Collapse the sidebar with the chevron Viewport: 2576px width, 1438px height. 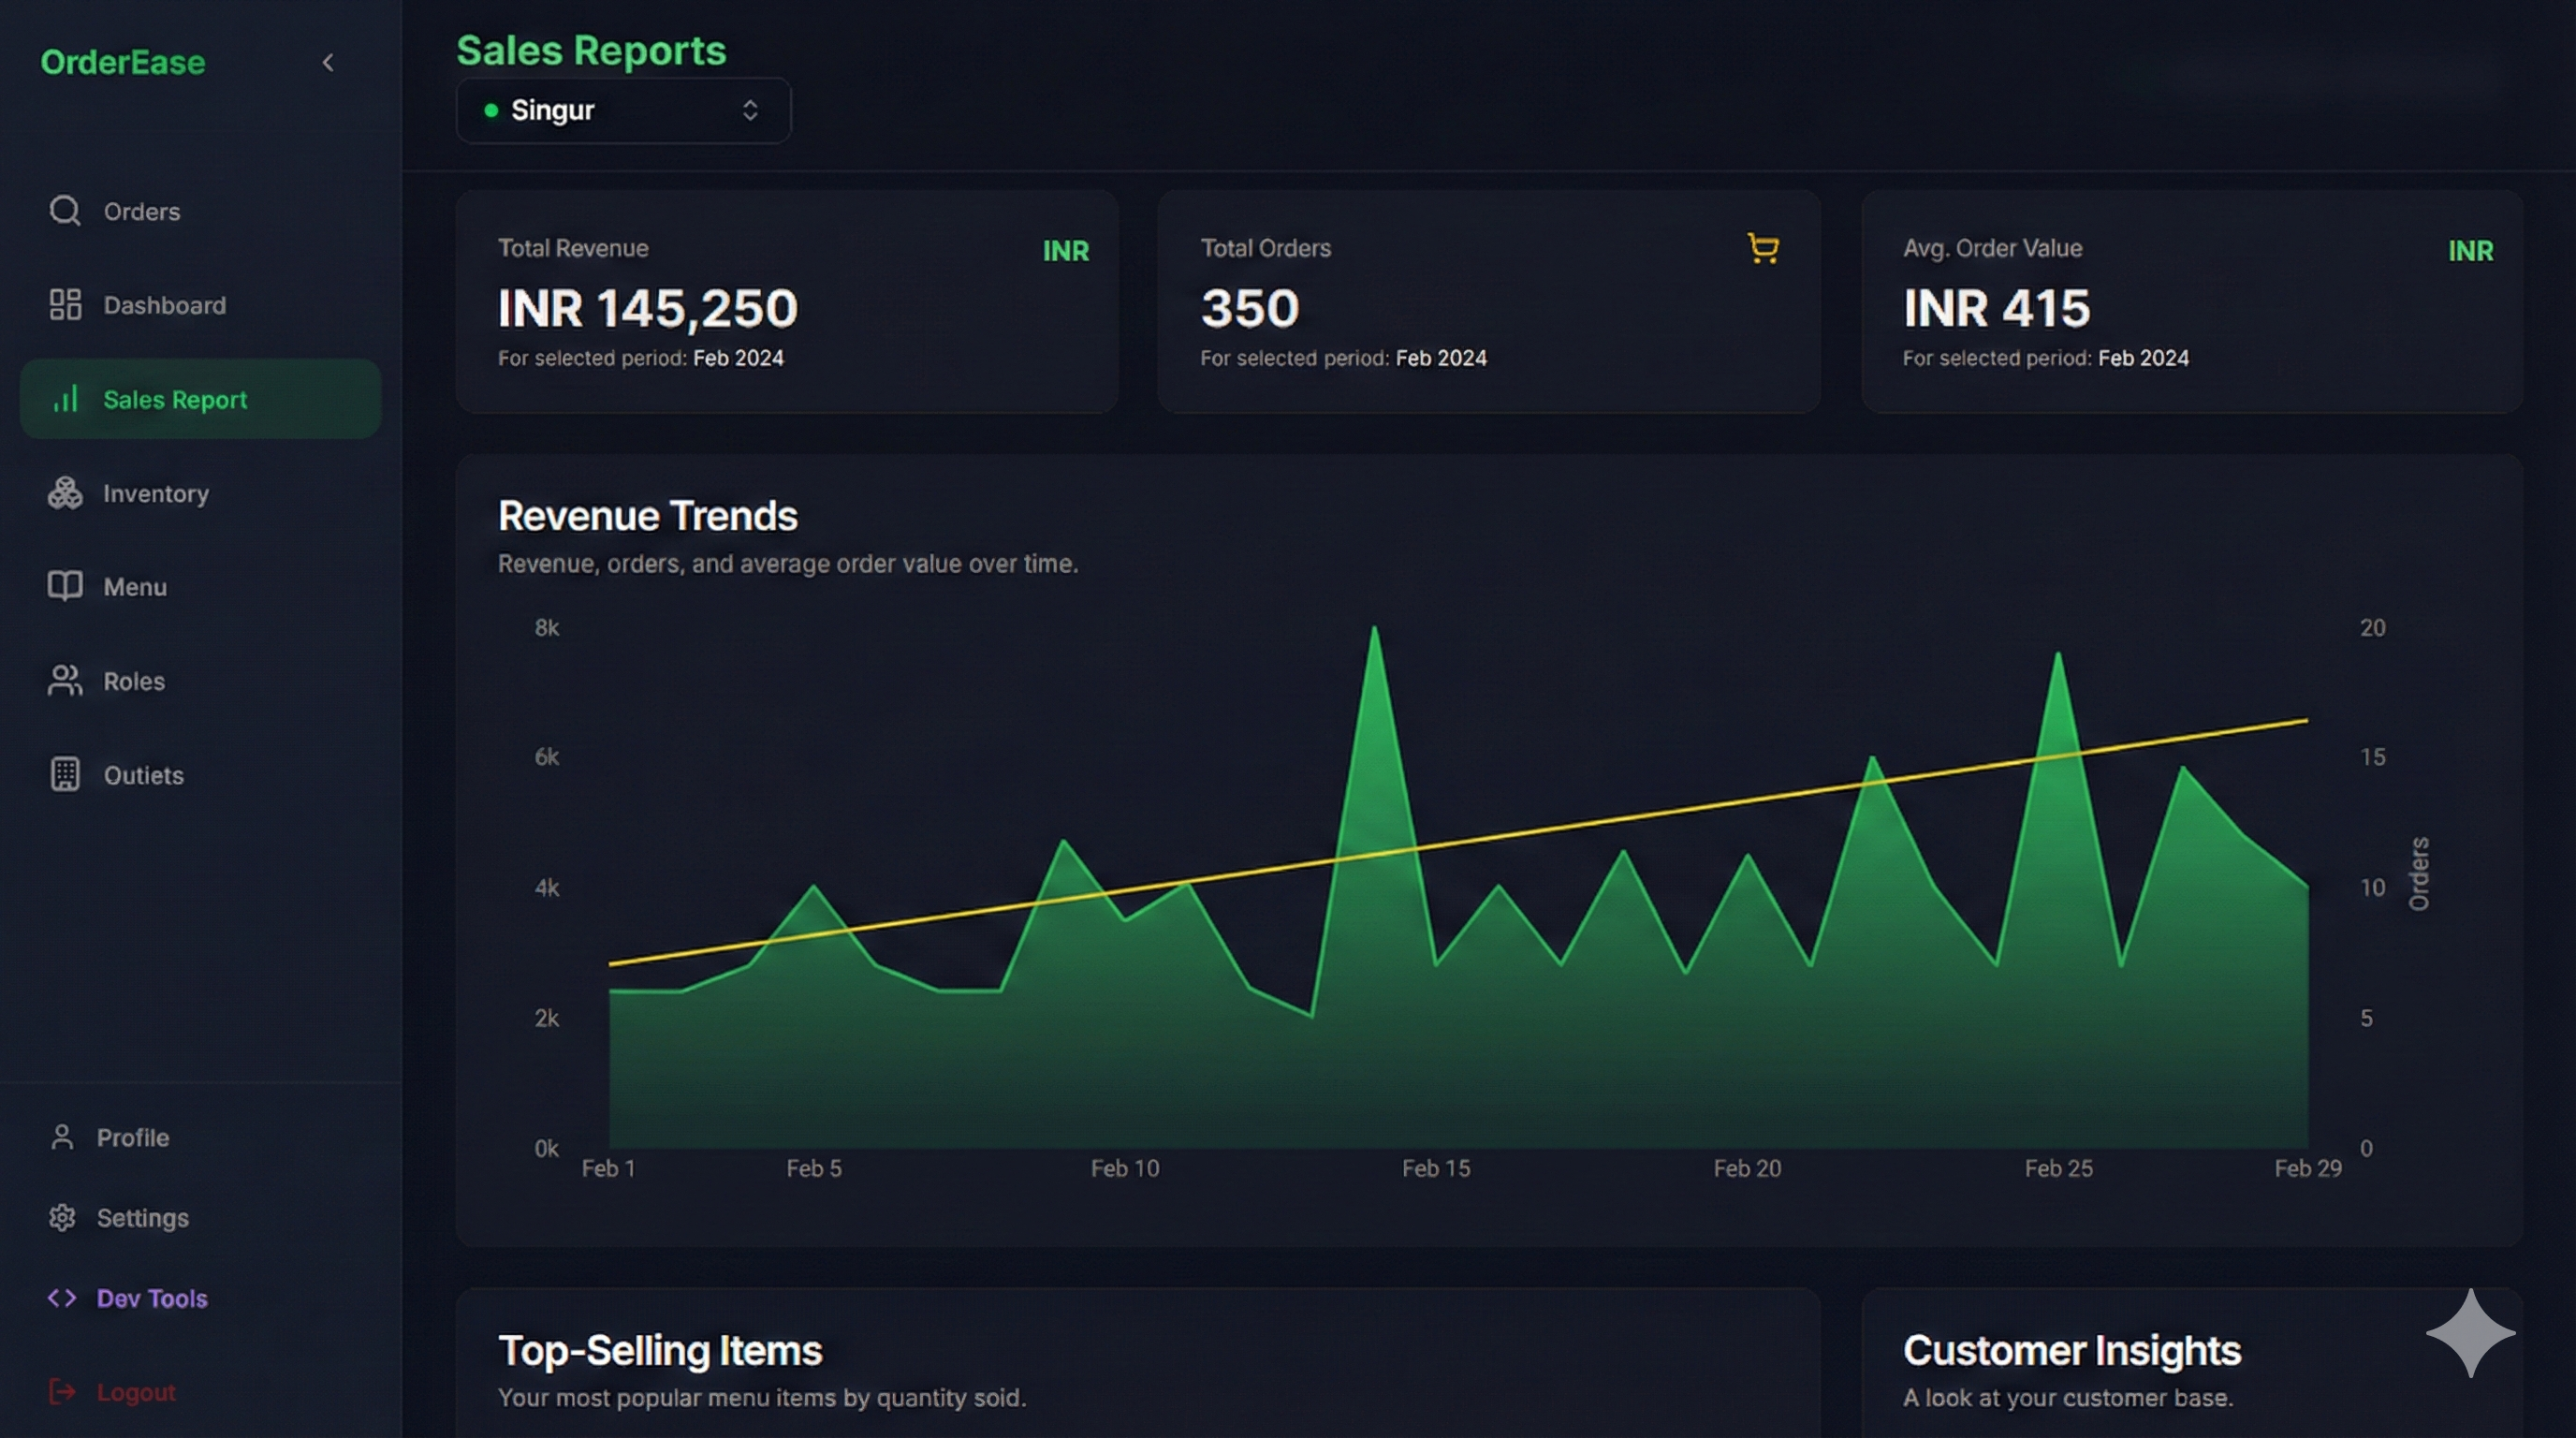coord(328,63)
